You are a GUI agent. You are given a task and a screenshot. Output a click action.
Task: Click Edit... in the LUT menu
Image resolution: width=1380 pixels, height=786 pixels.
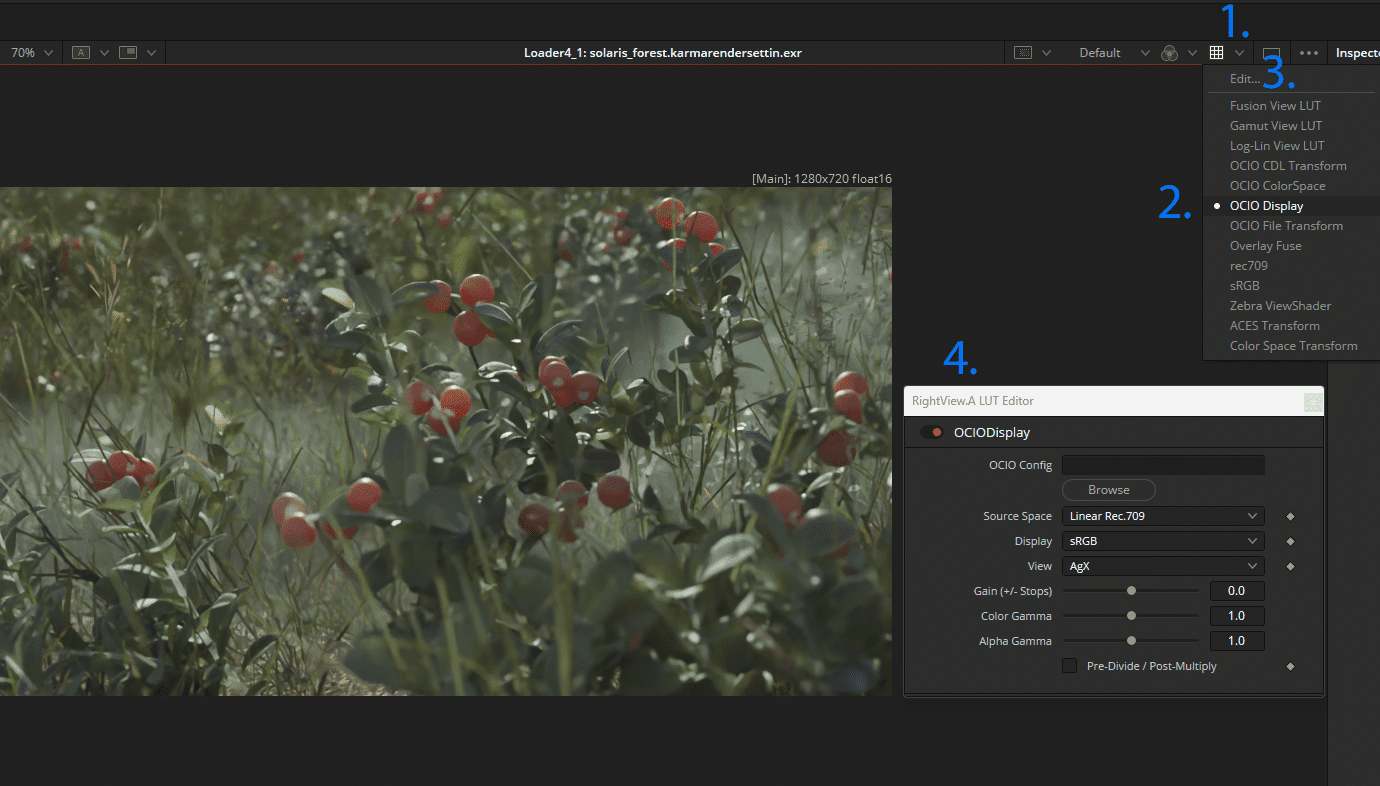[1245, 79]
